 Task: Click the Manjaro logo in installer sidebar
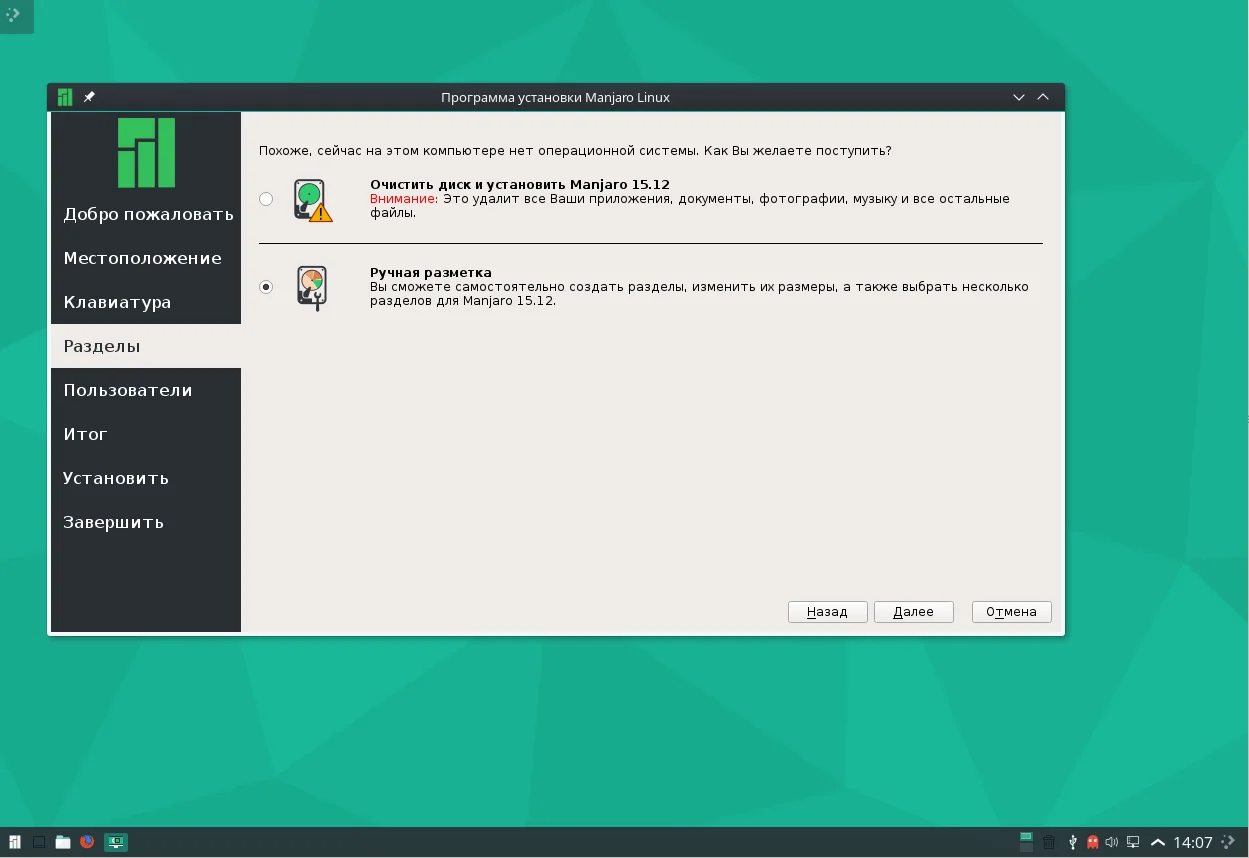pyautogui.click(x=146, y=153)
